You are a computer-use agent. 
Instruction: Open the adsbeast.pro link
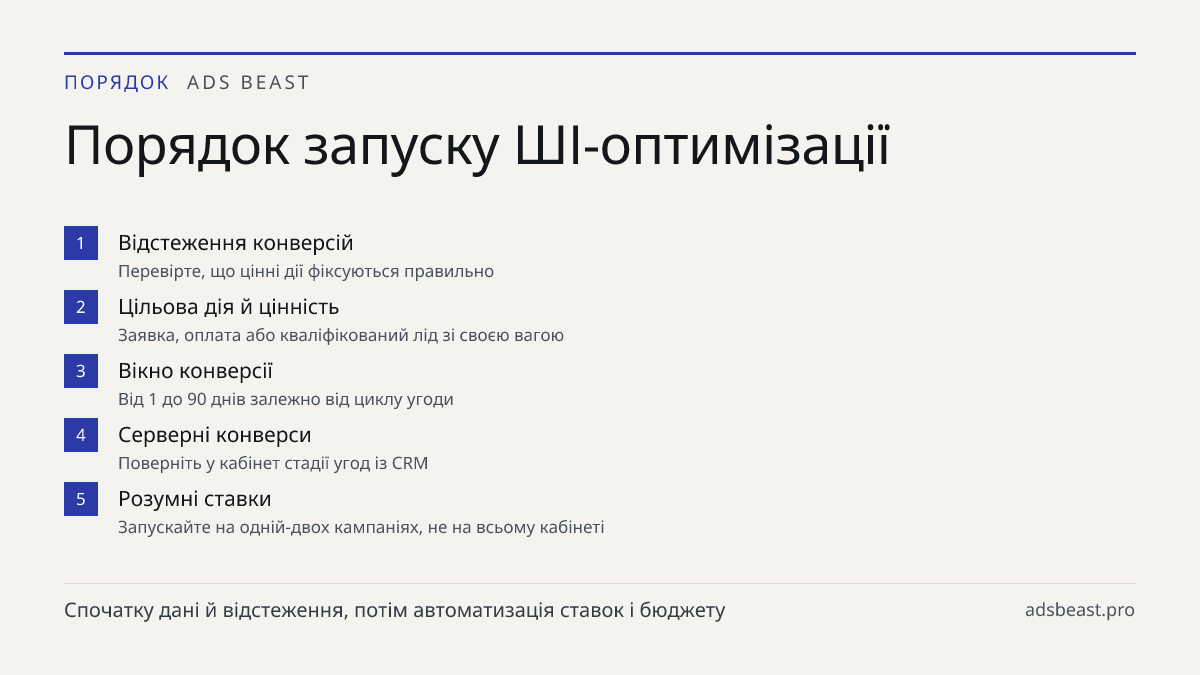pos(1080,610)
